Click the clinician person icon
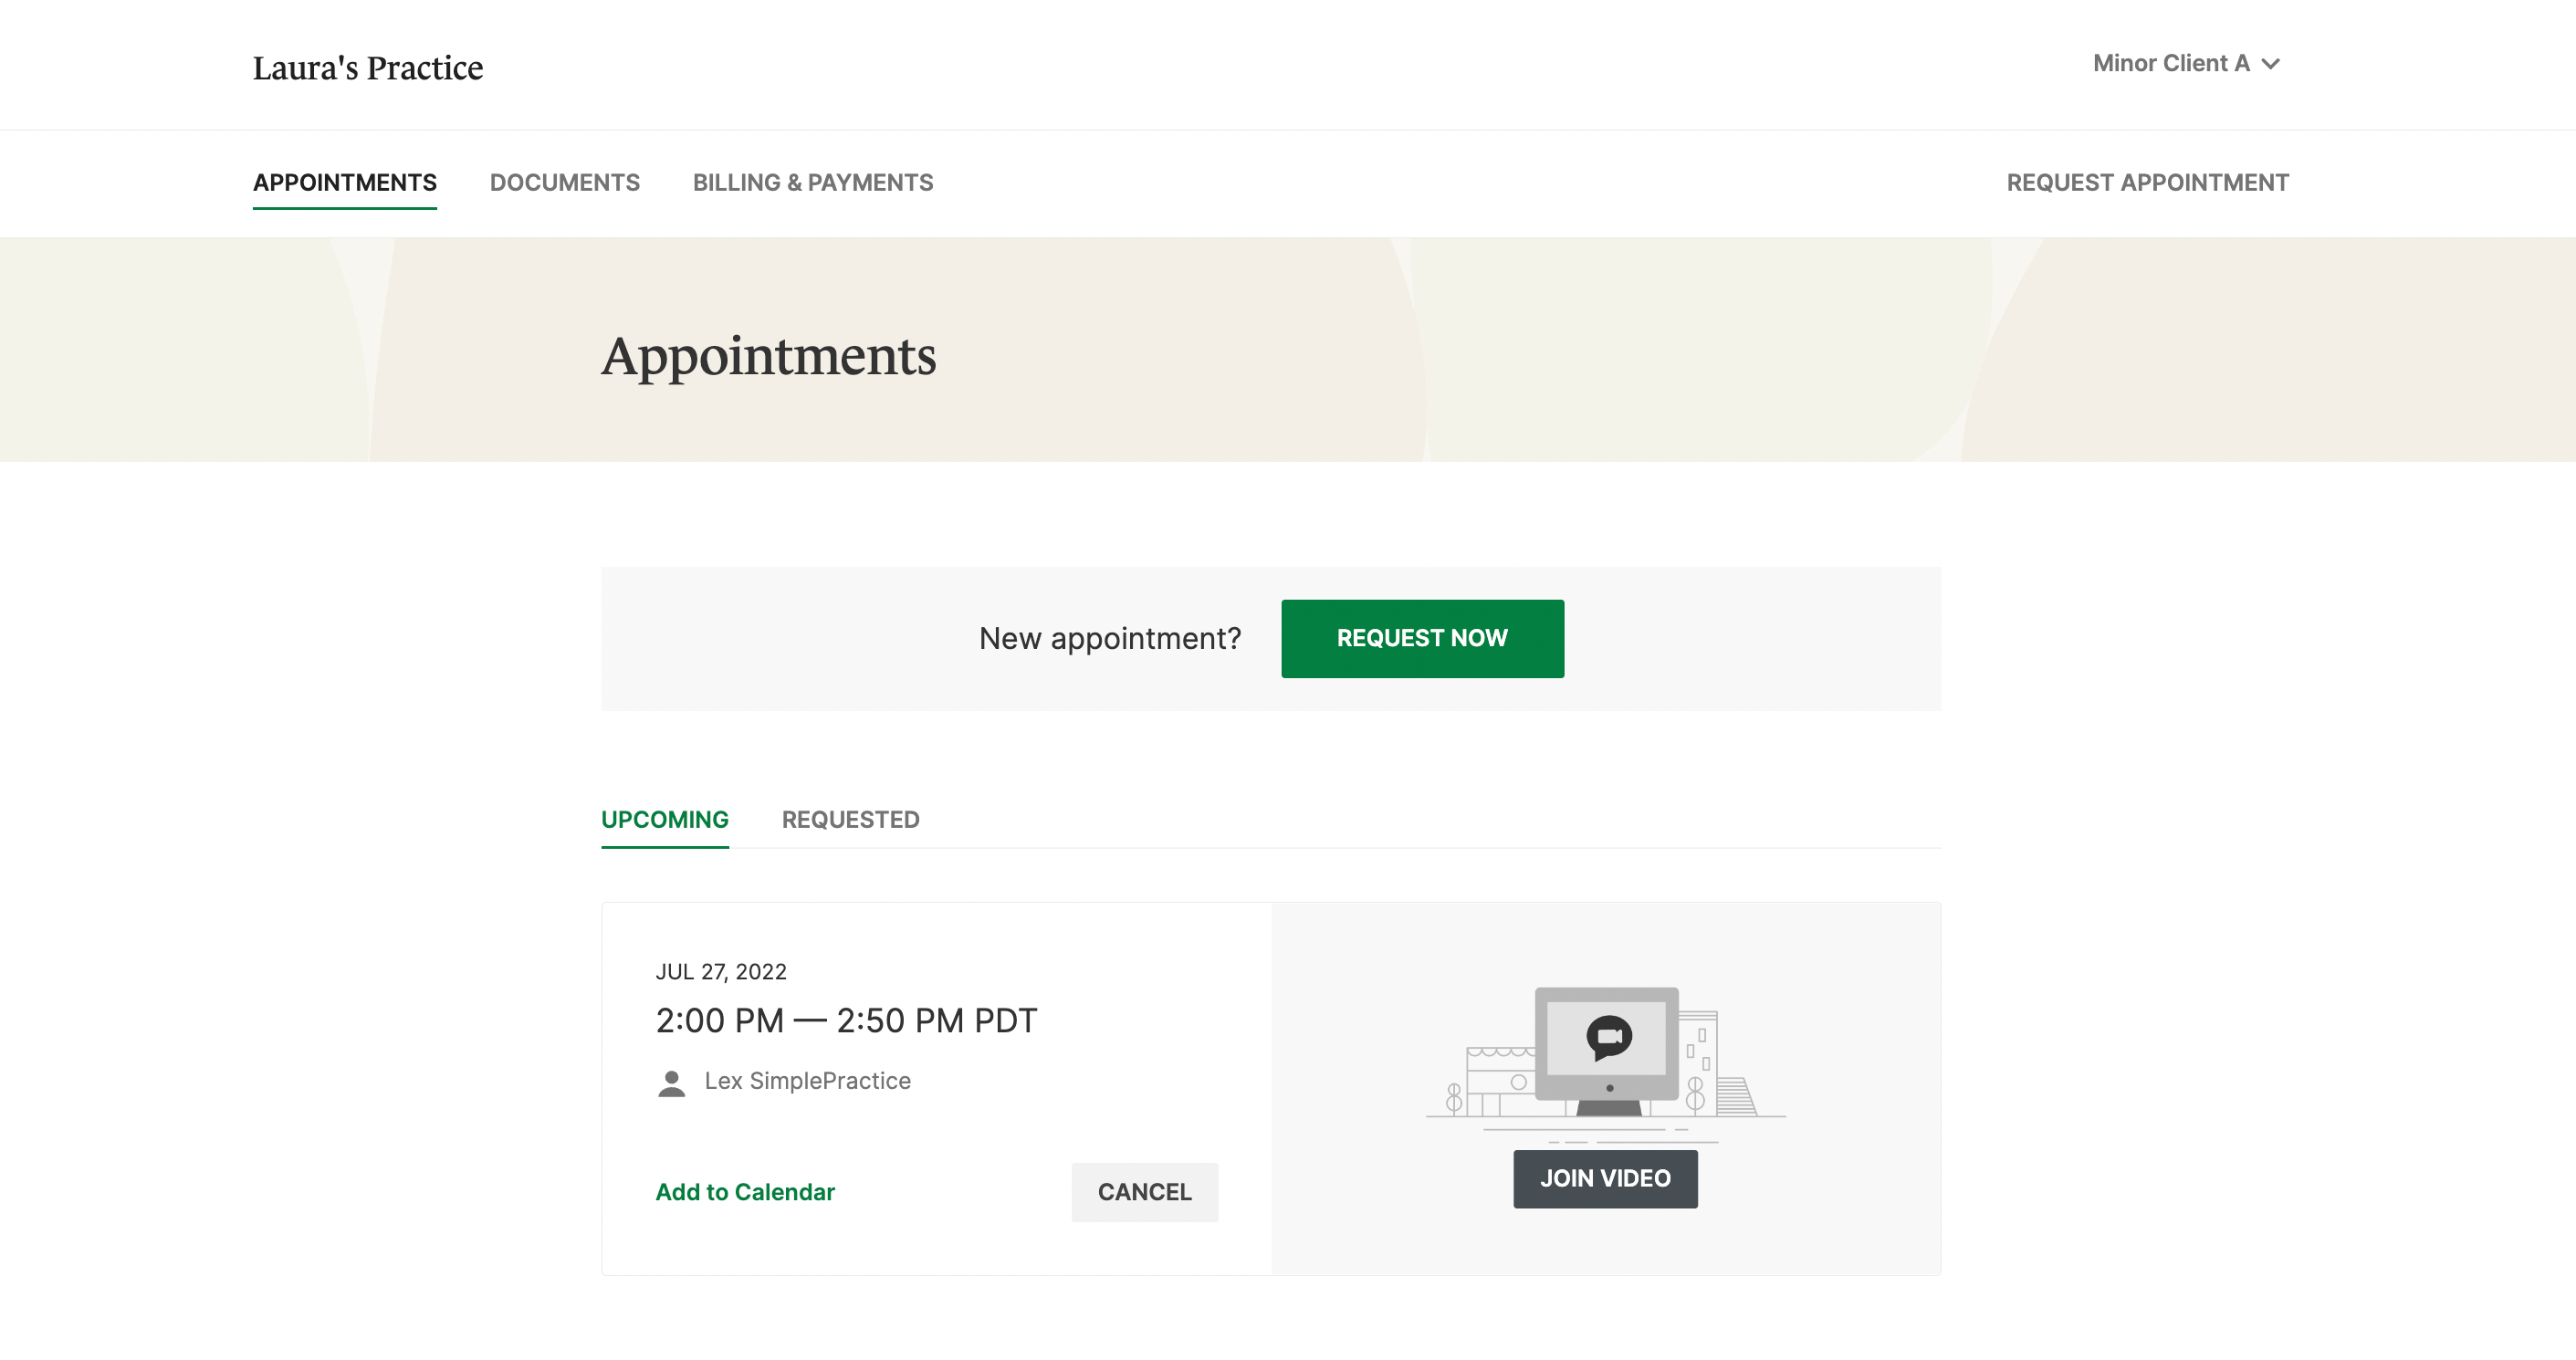This screenshot has height=1360, width=2576. coord(672,1083)
